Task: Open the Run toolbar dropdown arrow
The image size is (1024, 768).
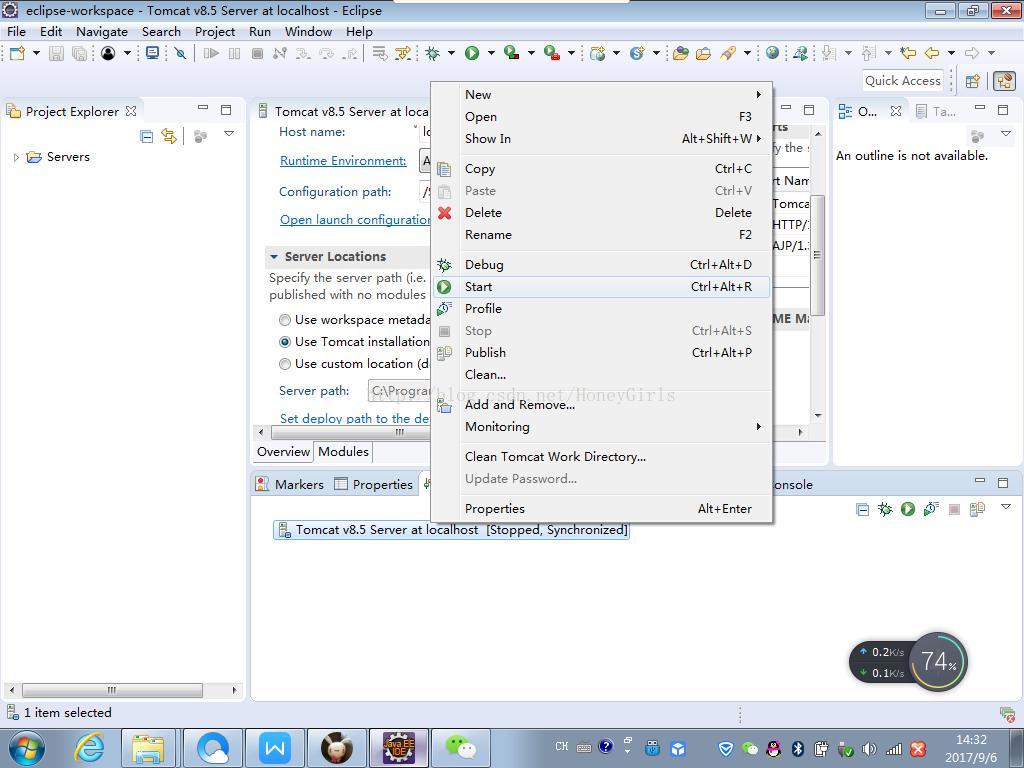Action: pyautogui.click(x=491, y=54)
